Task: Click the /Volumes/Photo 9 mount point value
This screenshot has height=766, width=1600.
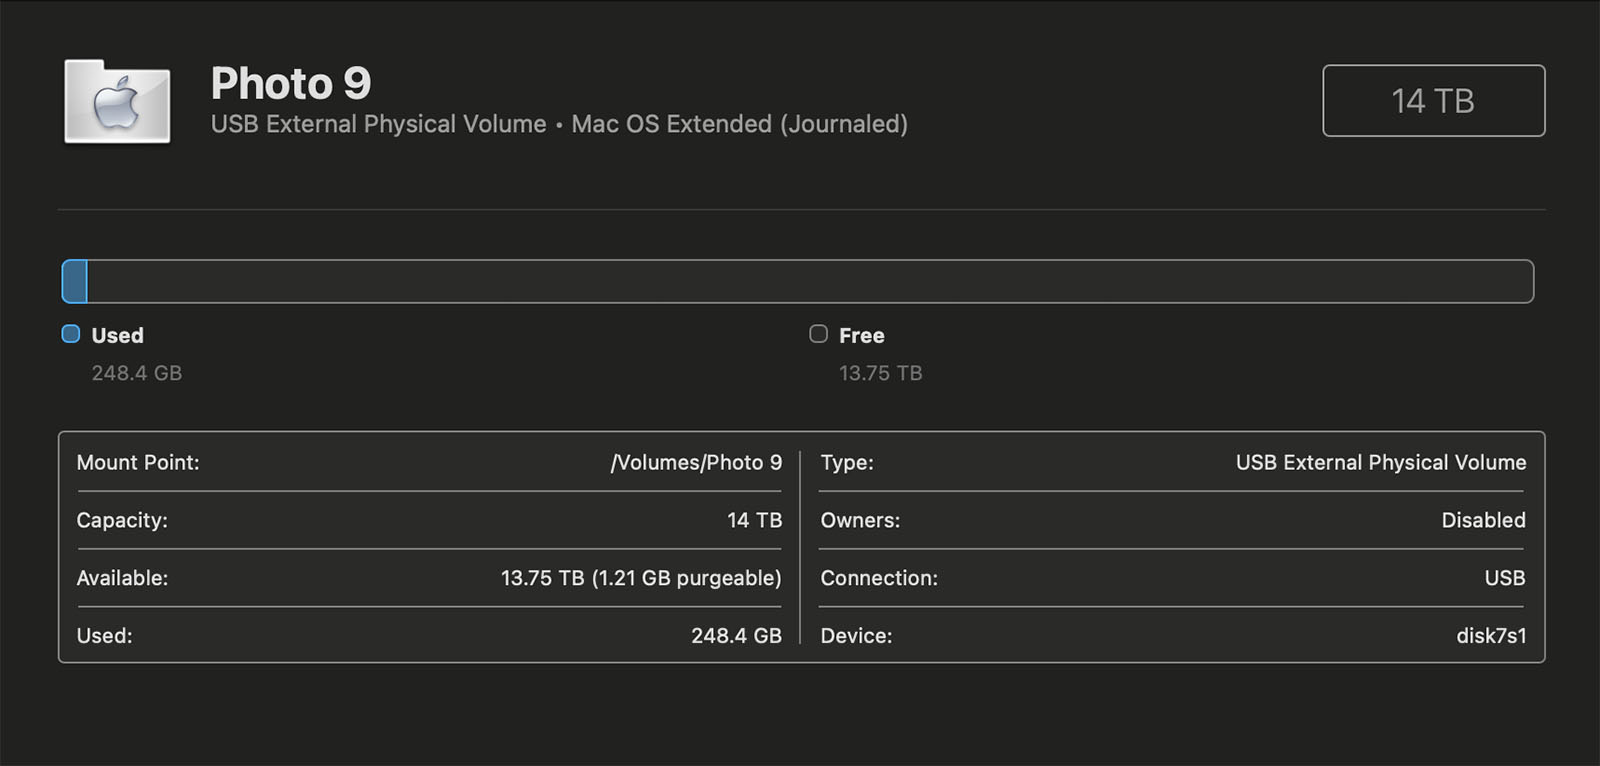Action: 696,462
